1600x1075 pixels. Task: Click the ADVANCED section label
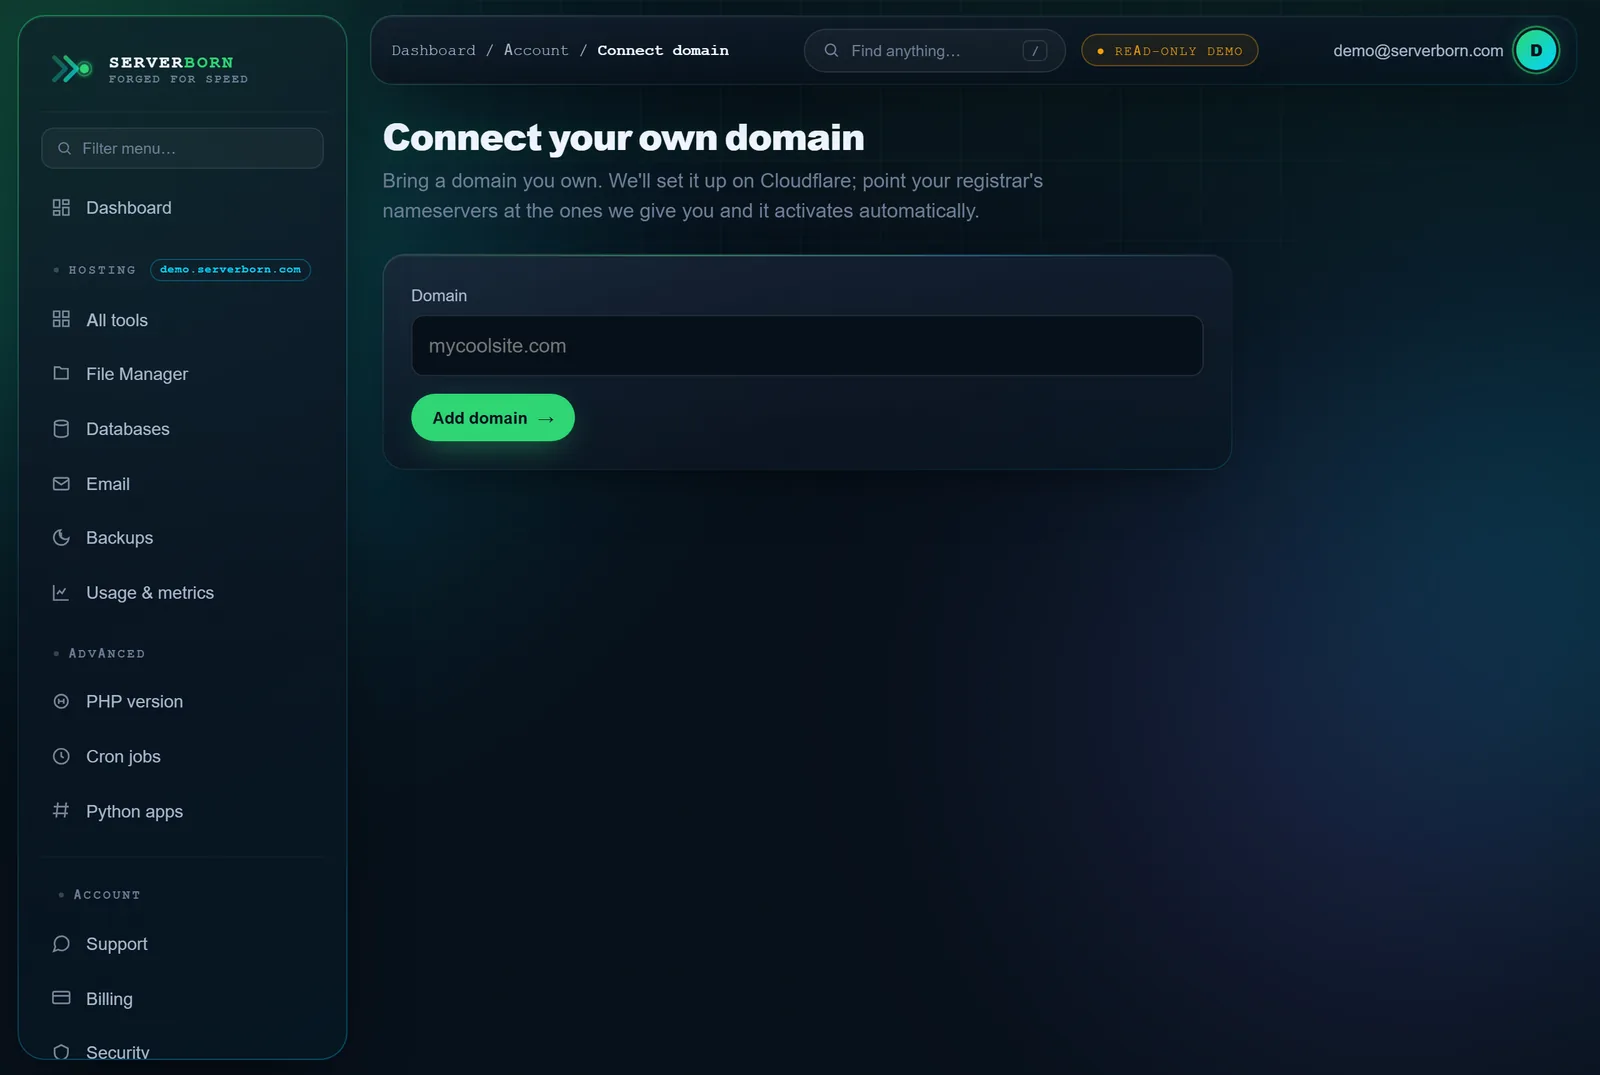pyautogui.click(x=107, y=653)
